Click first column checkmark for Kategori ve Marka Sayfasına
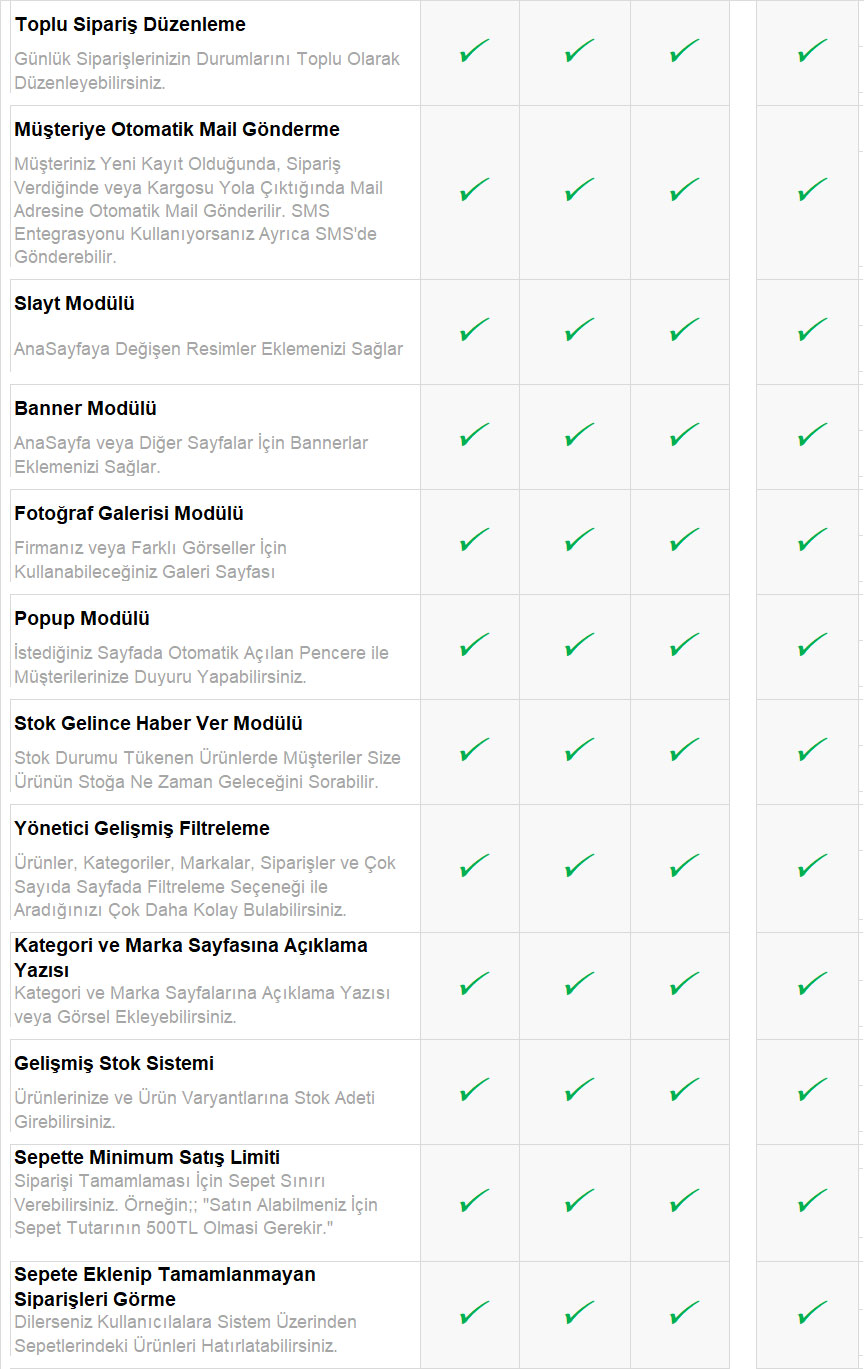 pyautogui.click(x=474, y=984)
